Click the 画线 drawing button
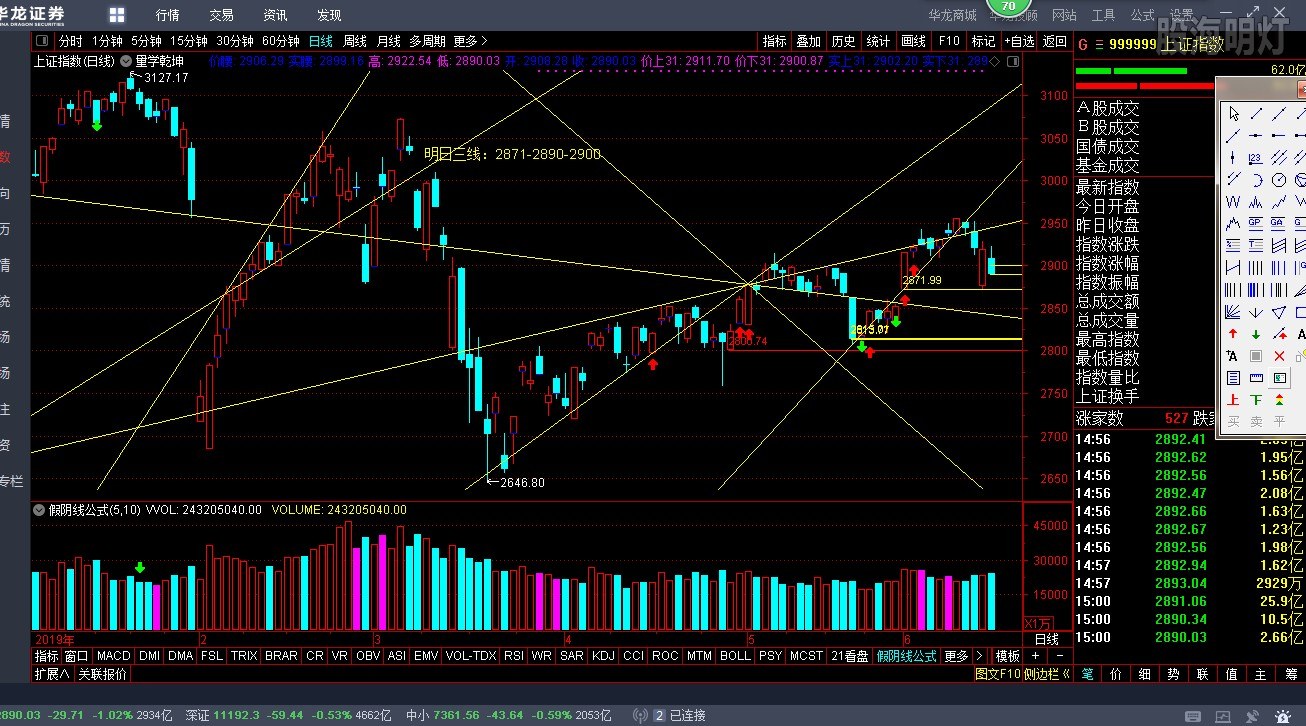1306x726 pixels. 913,41
